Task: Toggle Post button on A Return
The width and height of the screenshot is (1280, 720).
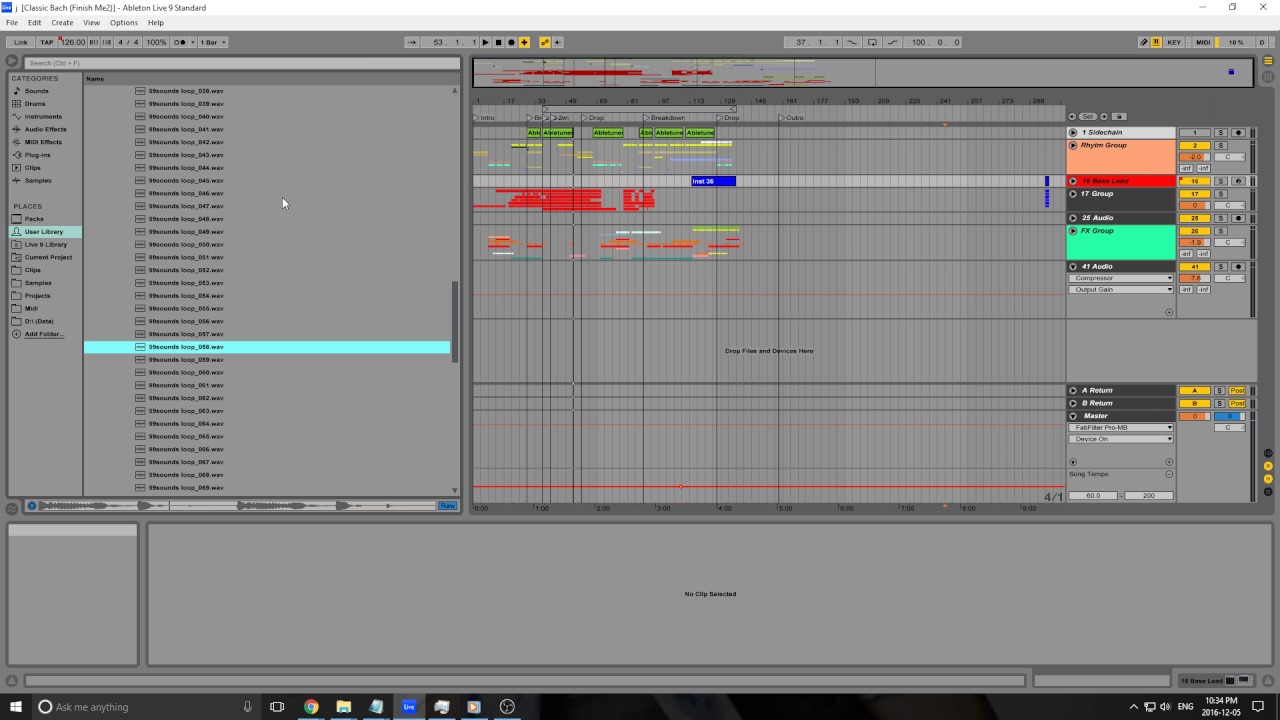Action: (x=1237, y=391)
